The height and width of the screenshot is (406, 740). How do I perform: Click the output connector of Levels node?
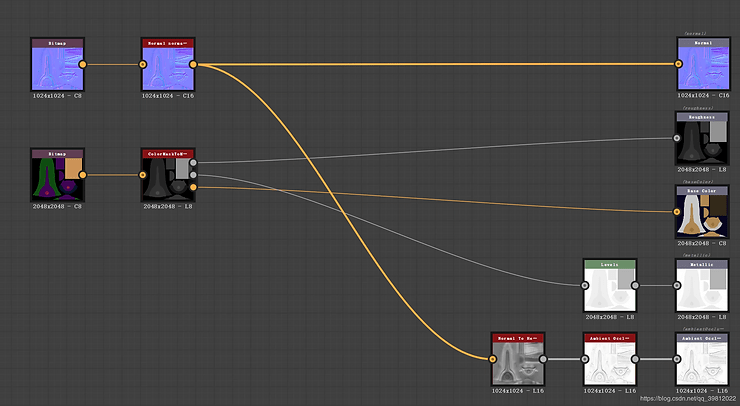[635, 284]
